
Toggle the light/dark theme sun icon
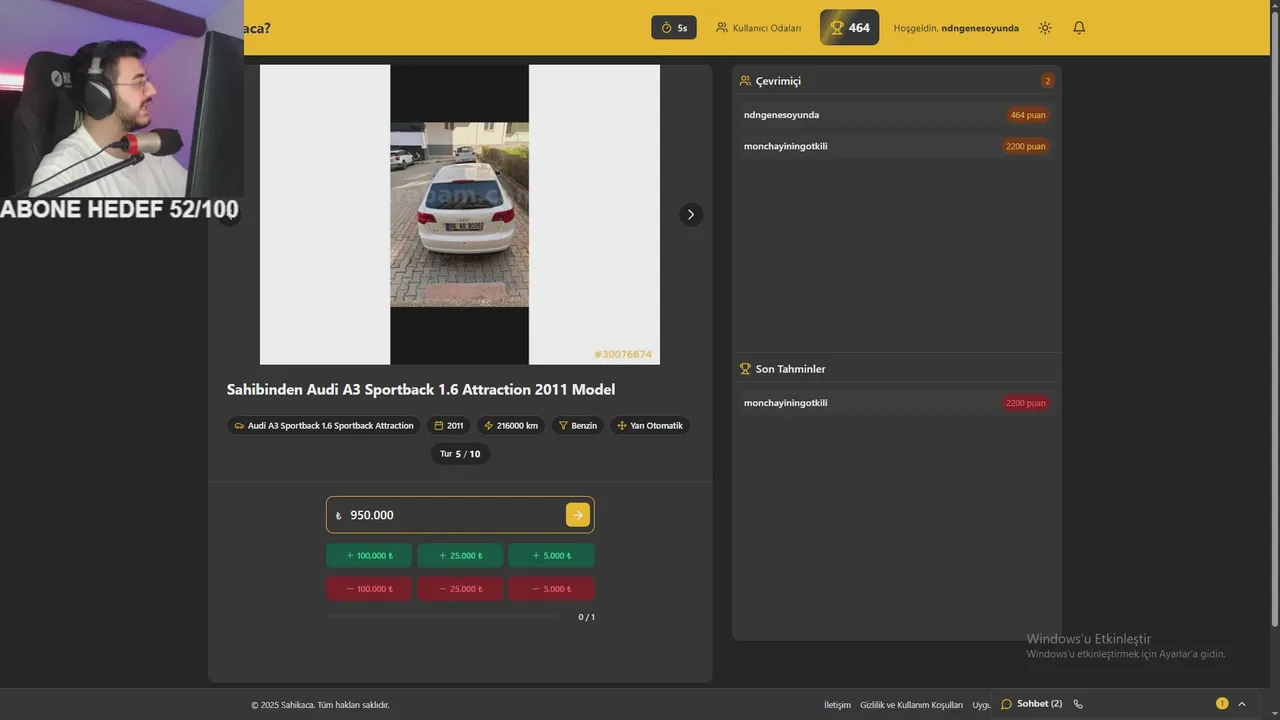[1045, 28]
